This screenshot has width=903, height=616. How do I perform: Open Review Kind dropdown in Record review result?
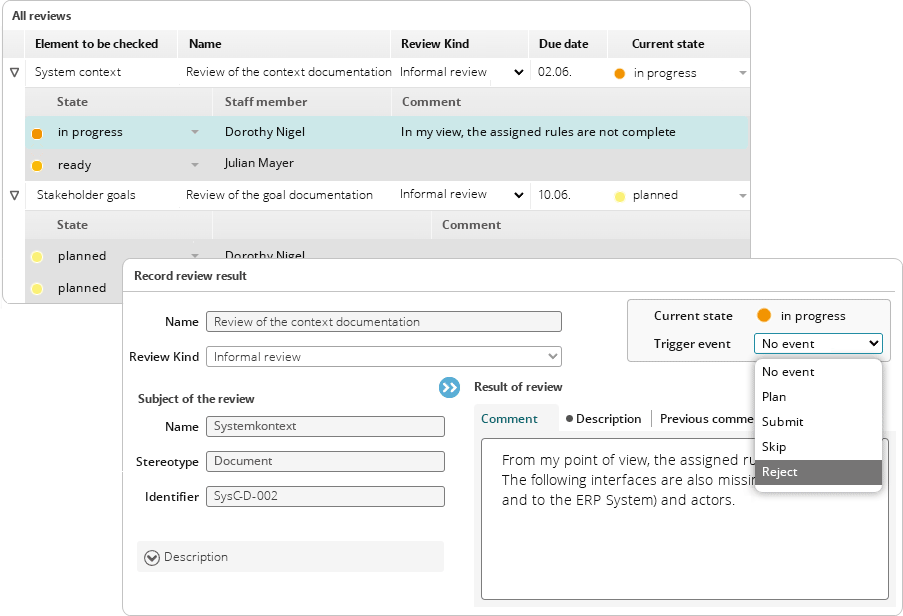[384, 356]
